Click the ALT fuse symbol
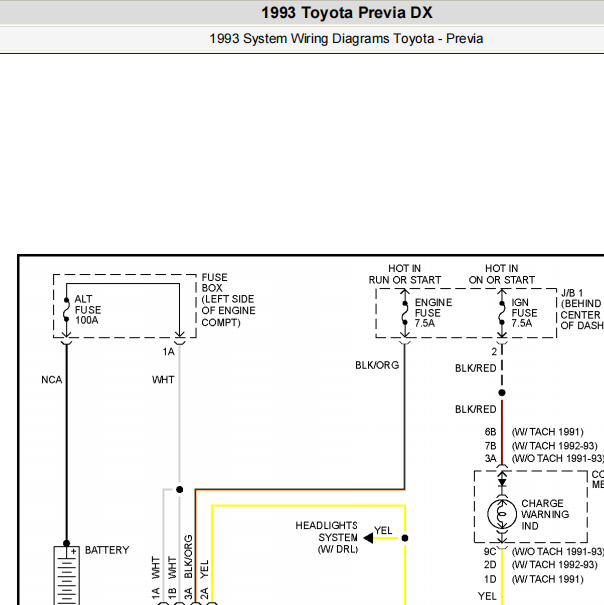 (x=66, y=310)
